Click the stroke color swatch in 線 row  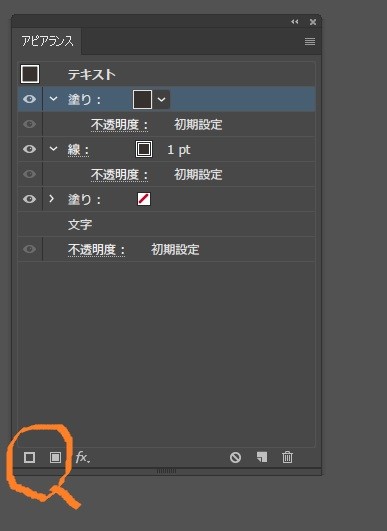[x=144, y=149]
